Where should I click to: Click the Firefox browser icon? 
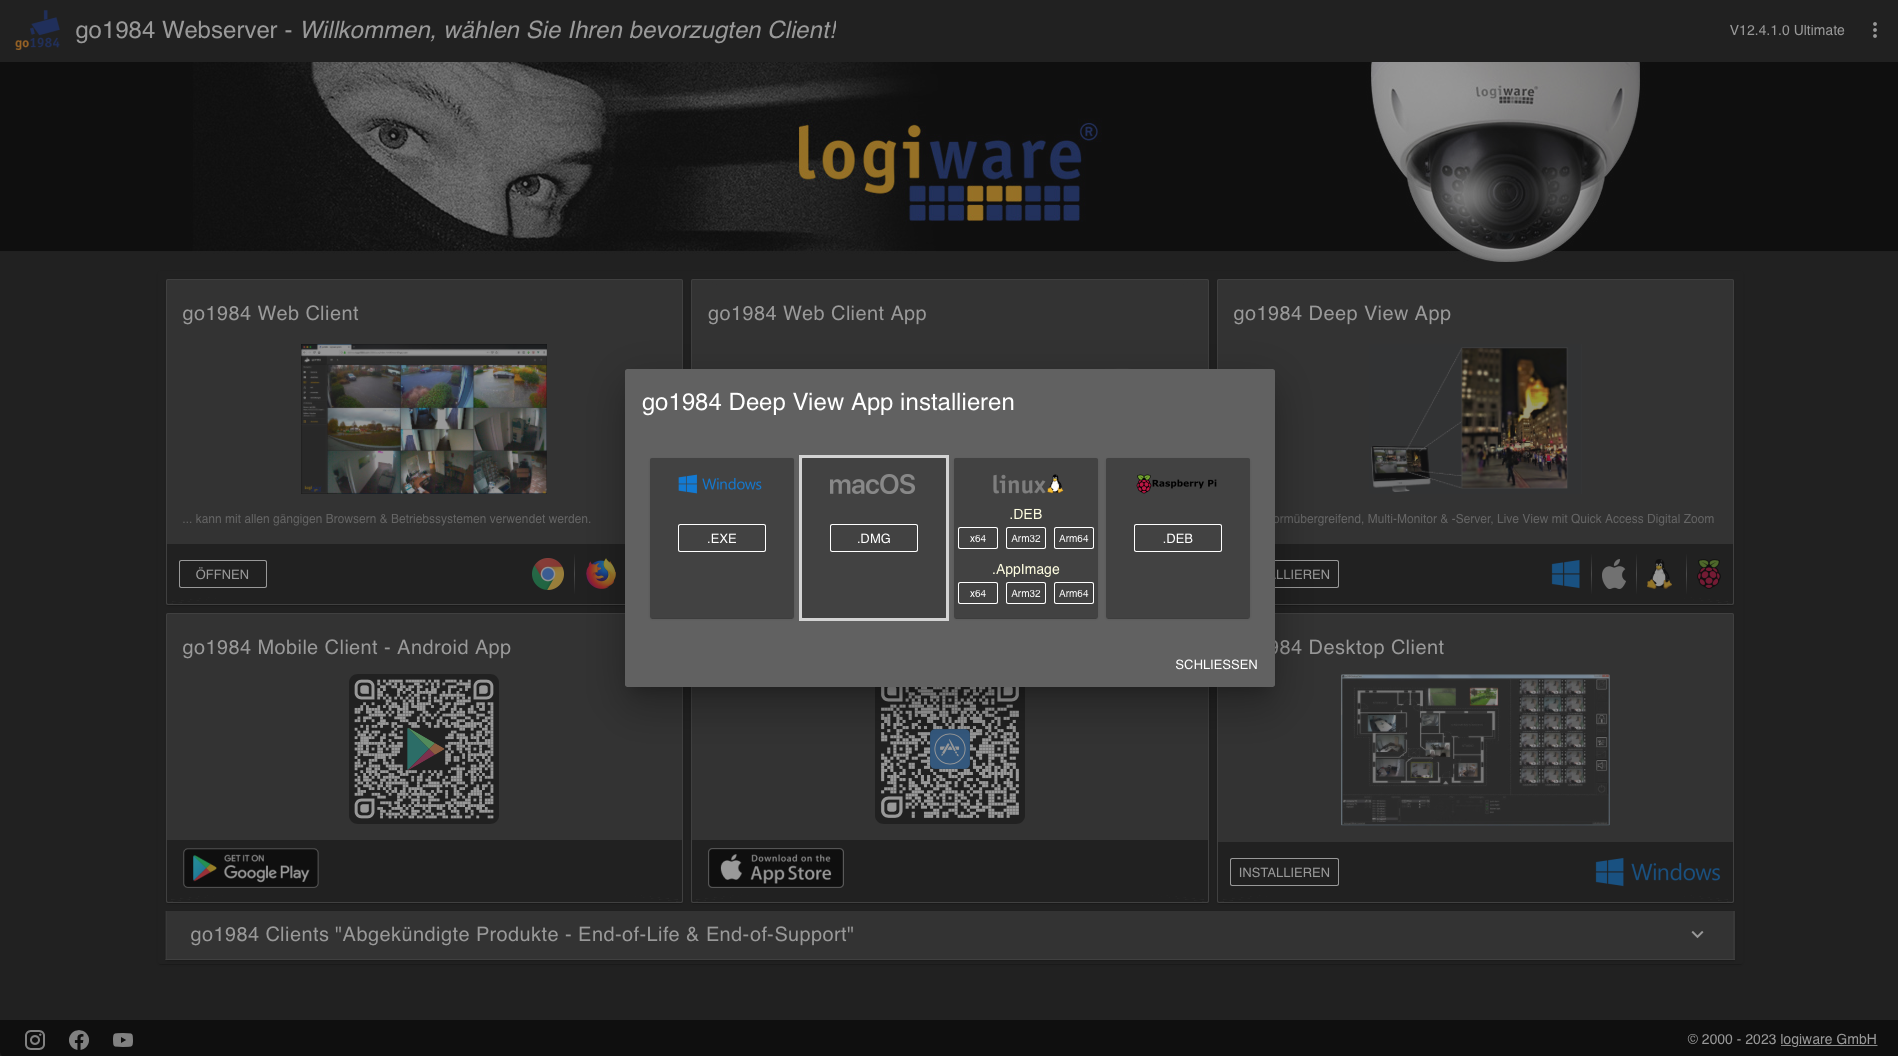[x=601, y=574]
